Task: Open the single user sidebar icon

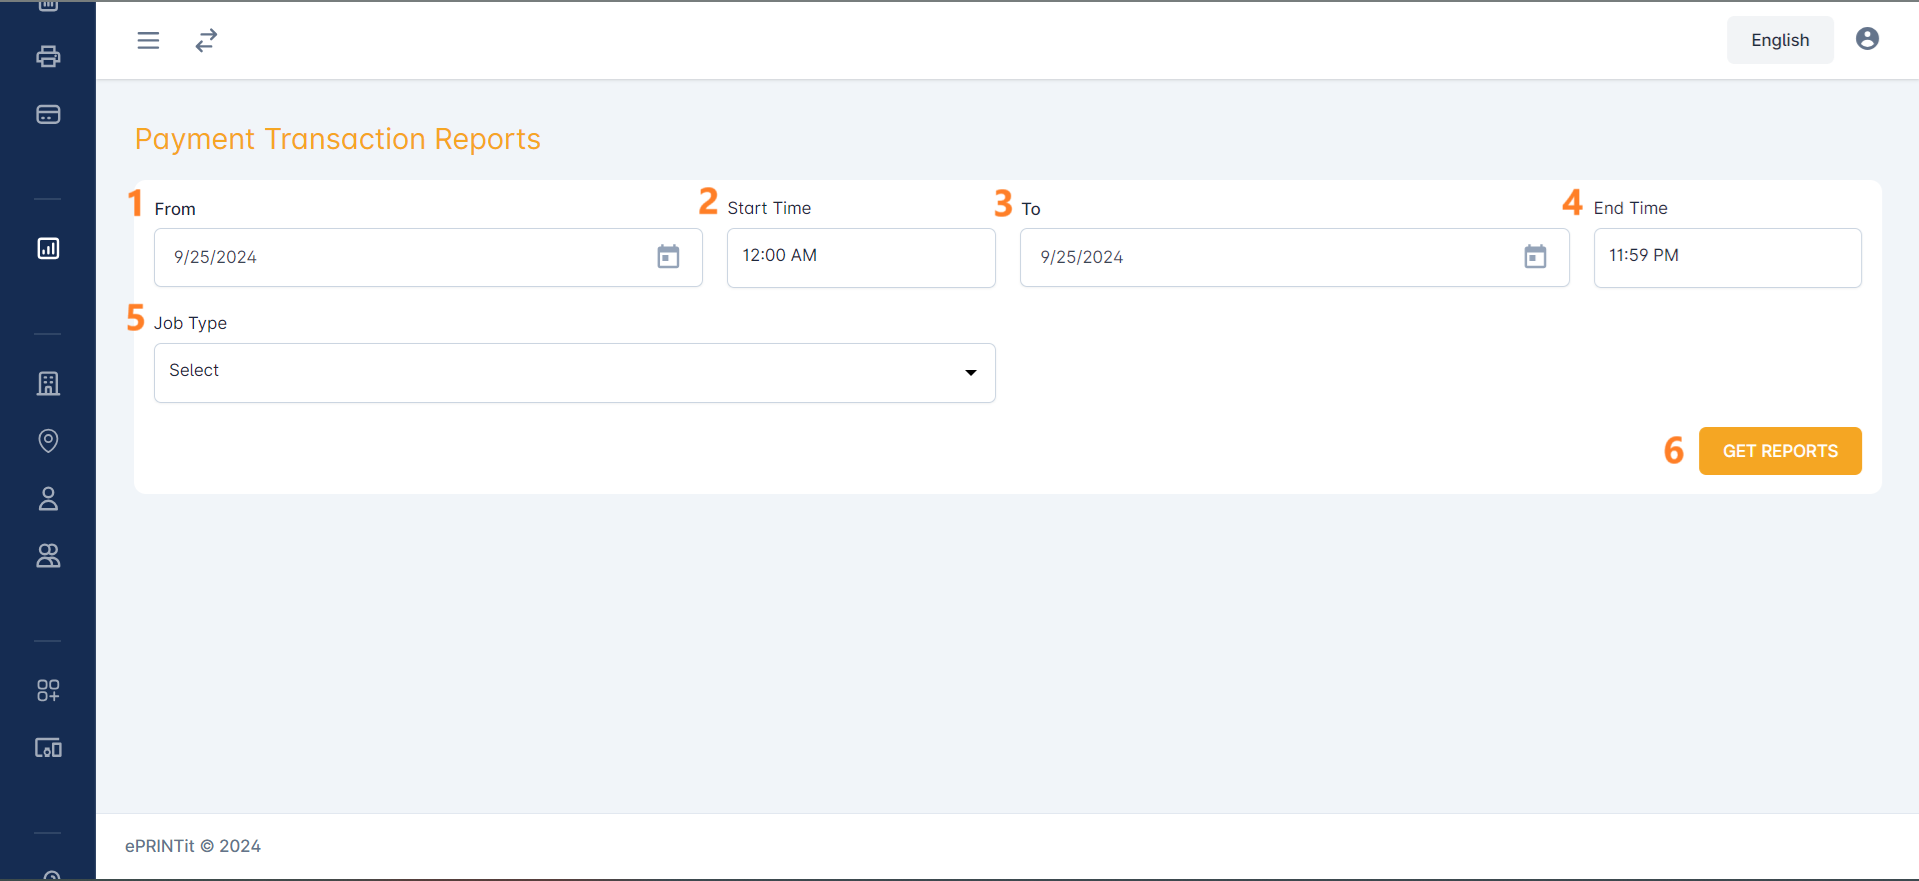Action: tap(48, 498)
